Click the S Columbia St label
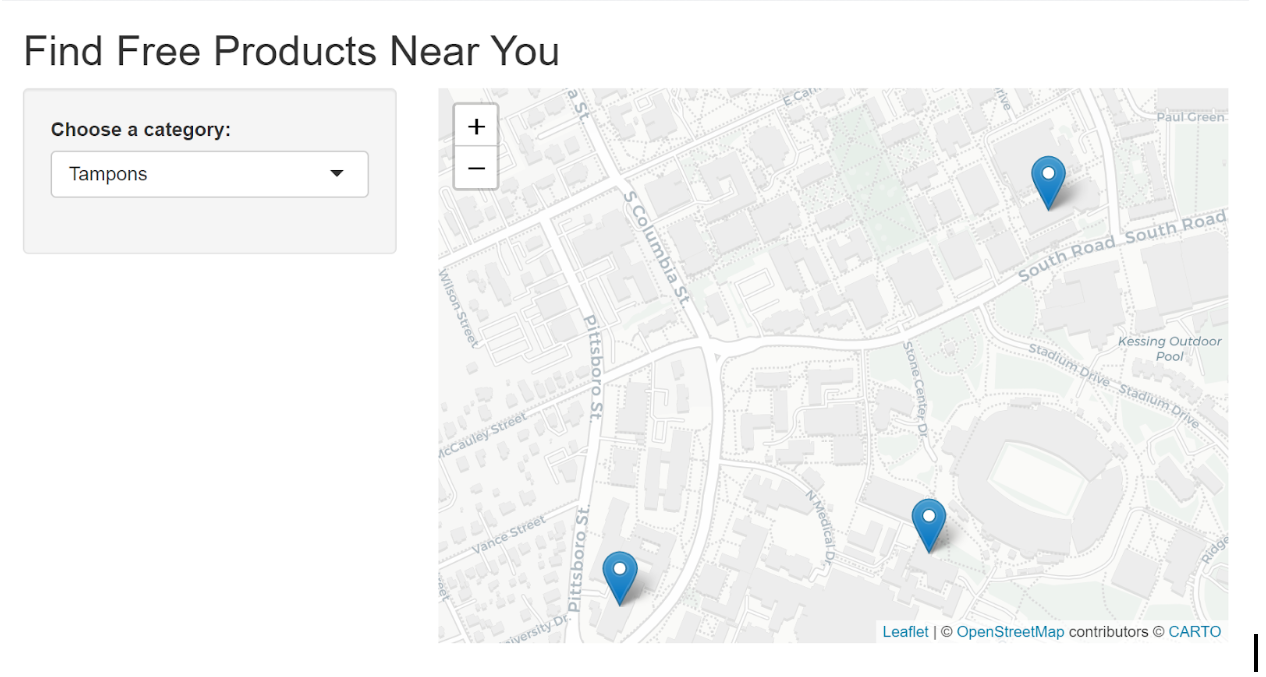 coord(656,243)
